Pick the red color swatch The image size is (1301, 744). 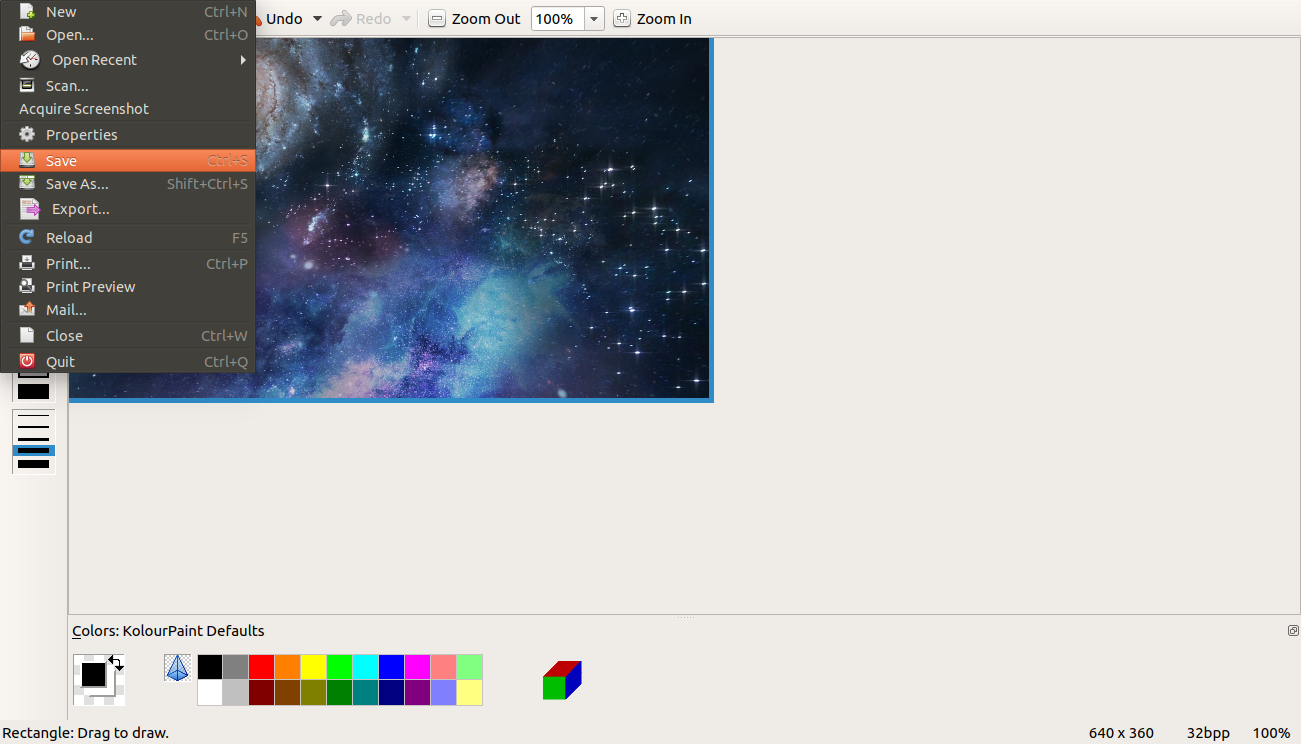pyautogui.click(x=262, y=667)
